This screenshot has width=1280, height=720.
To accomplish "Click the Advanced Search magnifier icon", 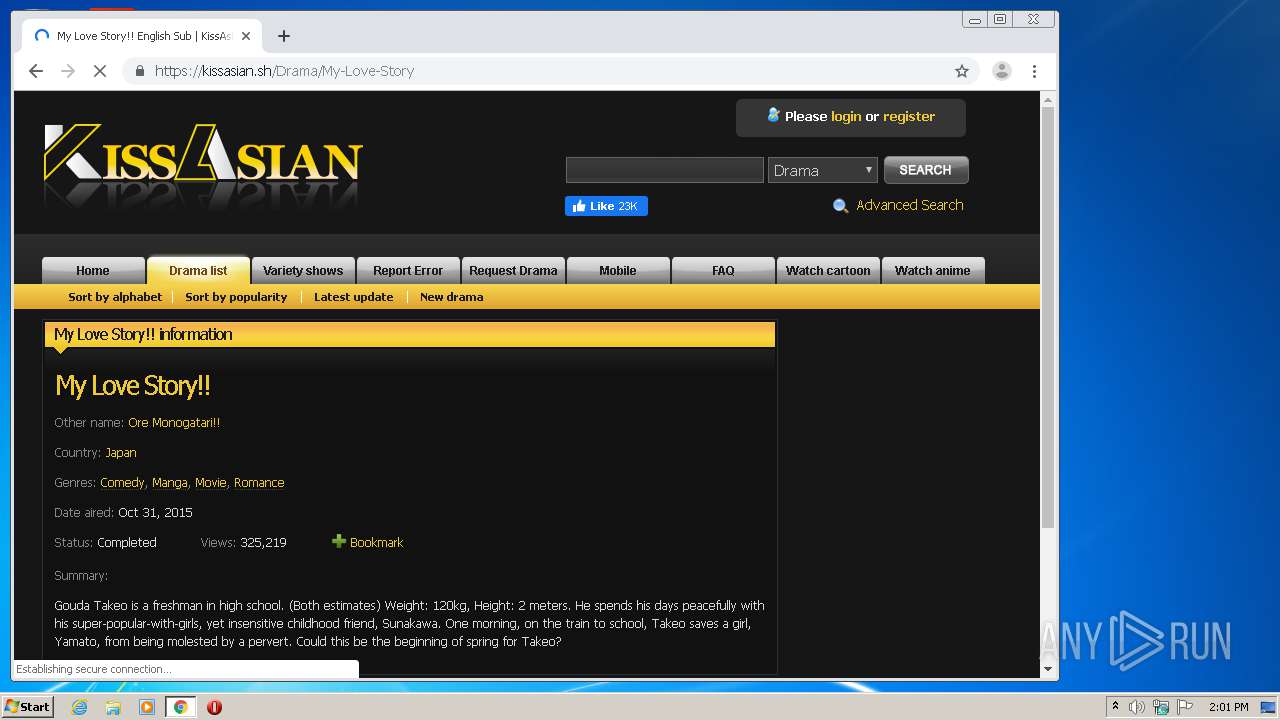I will (x=841, y=206).
